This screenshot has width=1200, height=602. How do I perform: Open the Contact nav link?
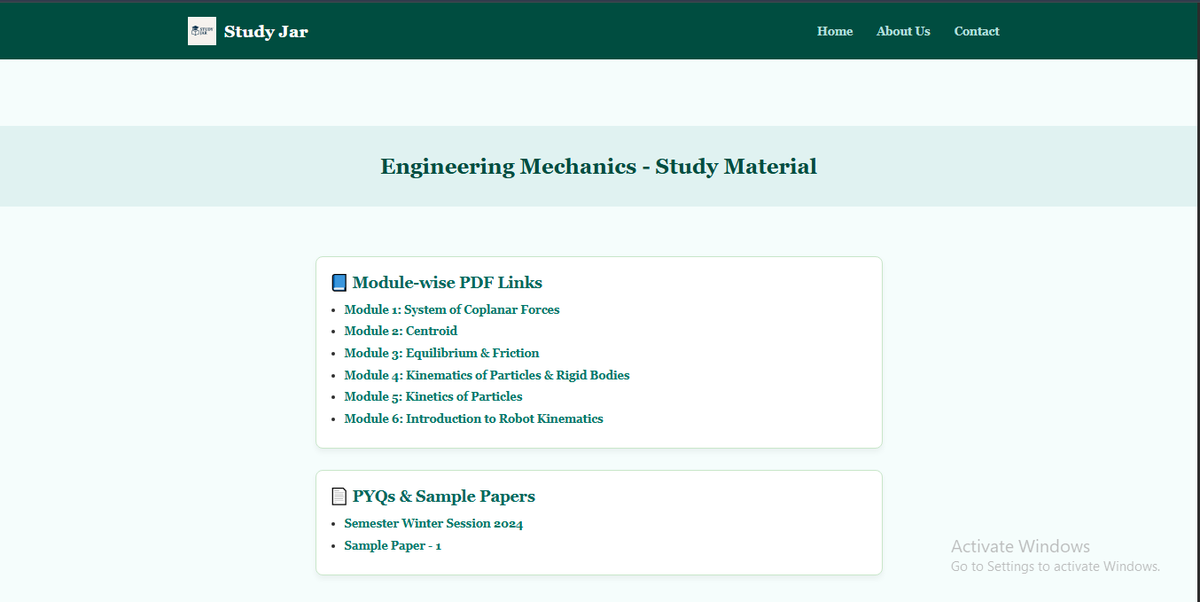point(977,31)
